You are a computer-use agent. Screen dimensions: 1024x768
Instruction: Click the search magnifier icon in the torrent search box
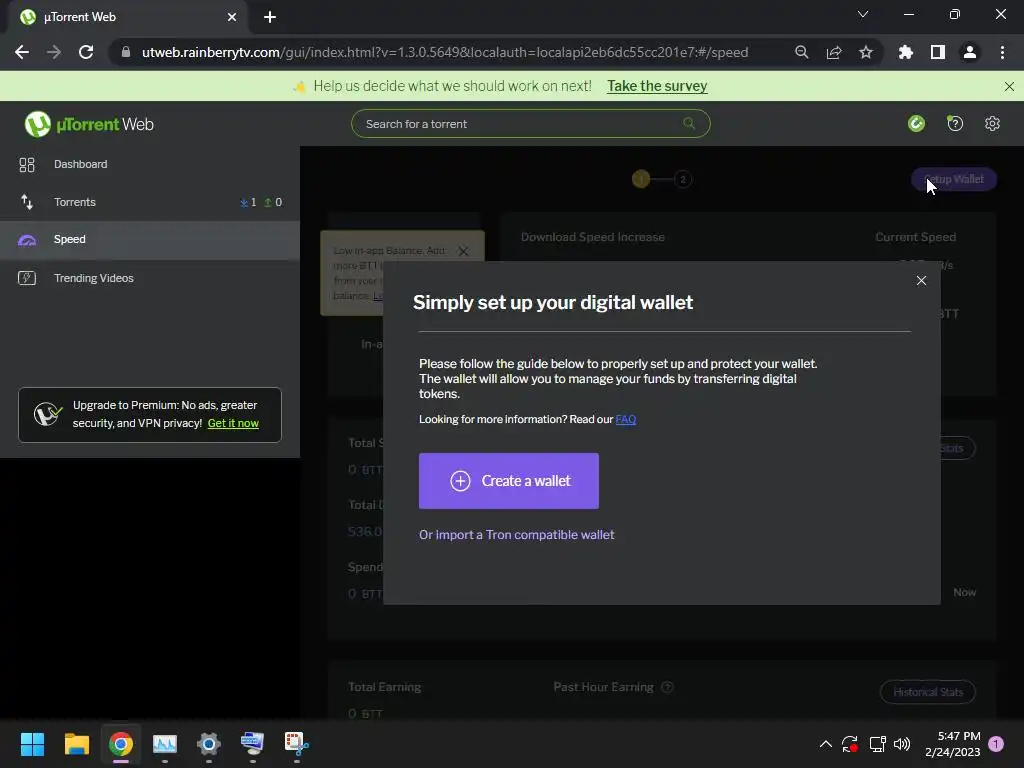(688, 123)
